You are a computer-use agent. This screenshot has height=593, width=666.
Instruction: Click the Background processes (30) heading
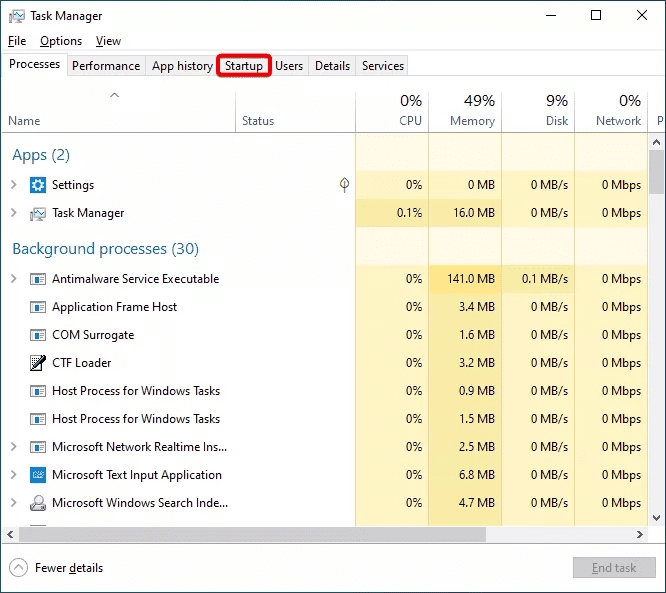pos(105,249)
